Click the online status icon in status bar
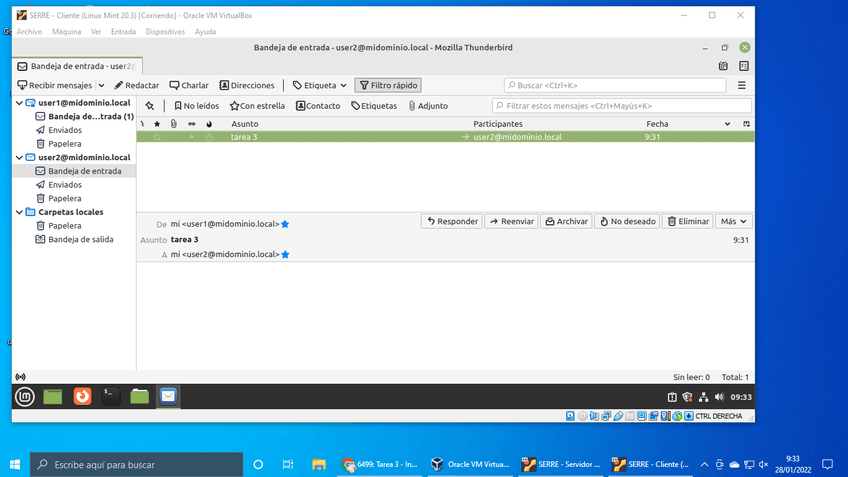 pos(21,377)
